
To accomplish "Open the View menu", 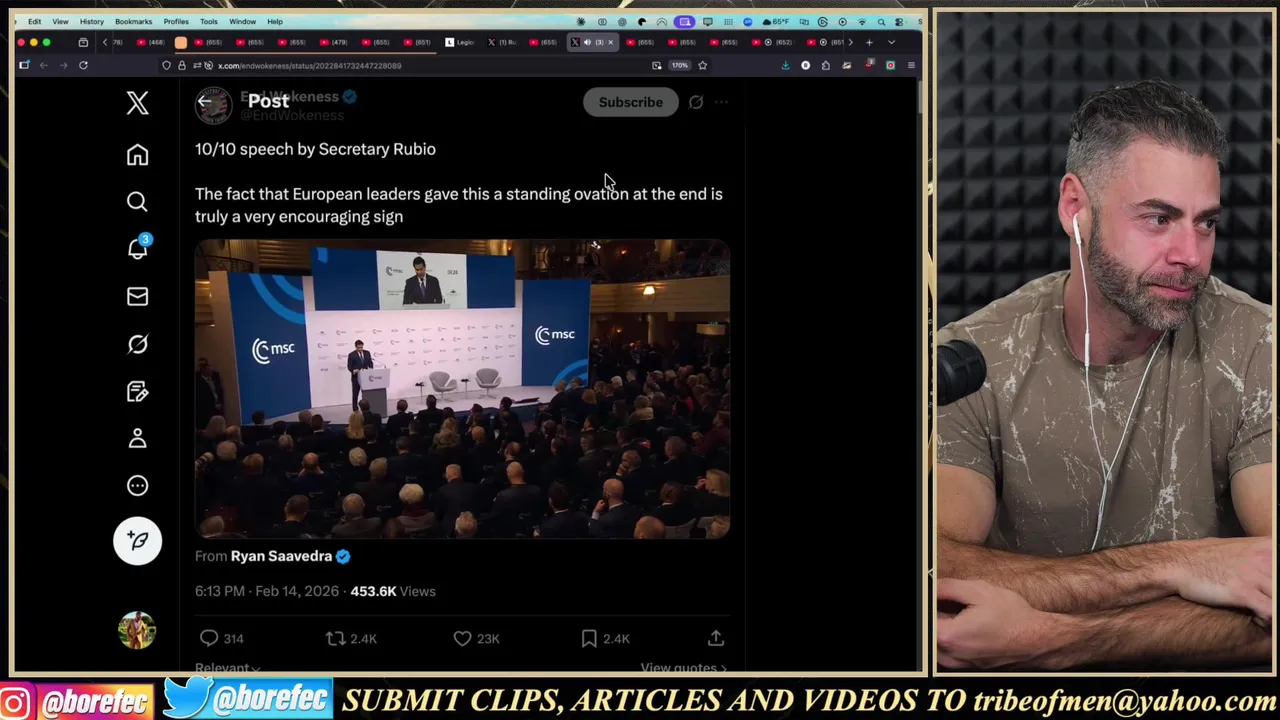I will click(x=60, y=21).
